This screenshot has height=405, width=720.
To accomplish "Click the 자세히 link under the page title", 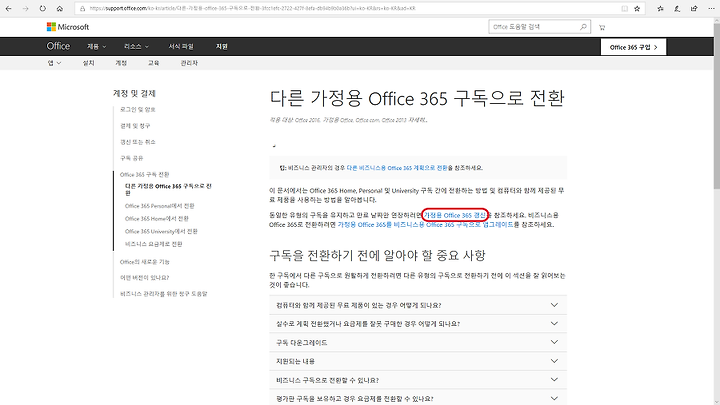I will pos(418,120).
